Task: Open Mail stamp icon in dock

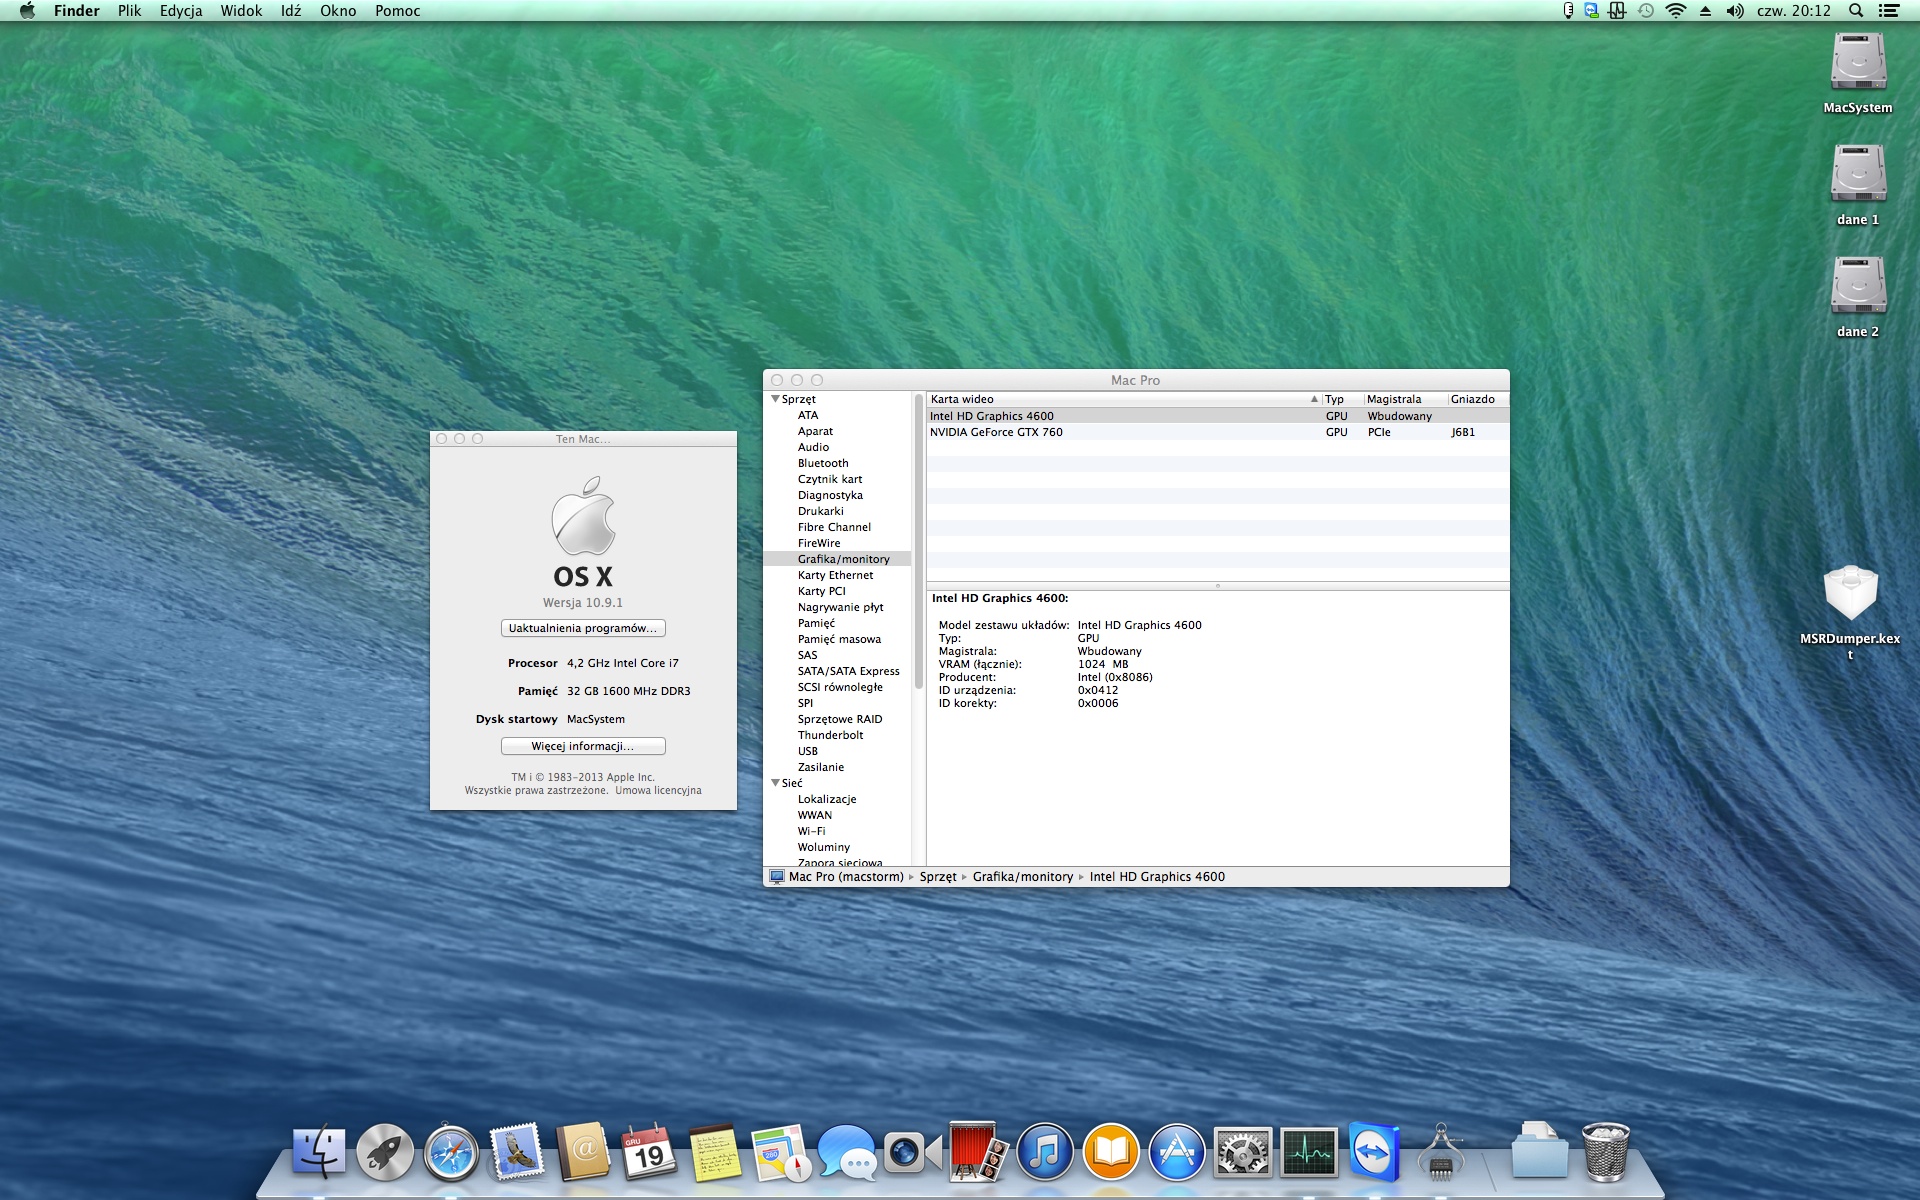Action: click(517, 1152)
